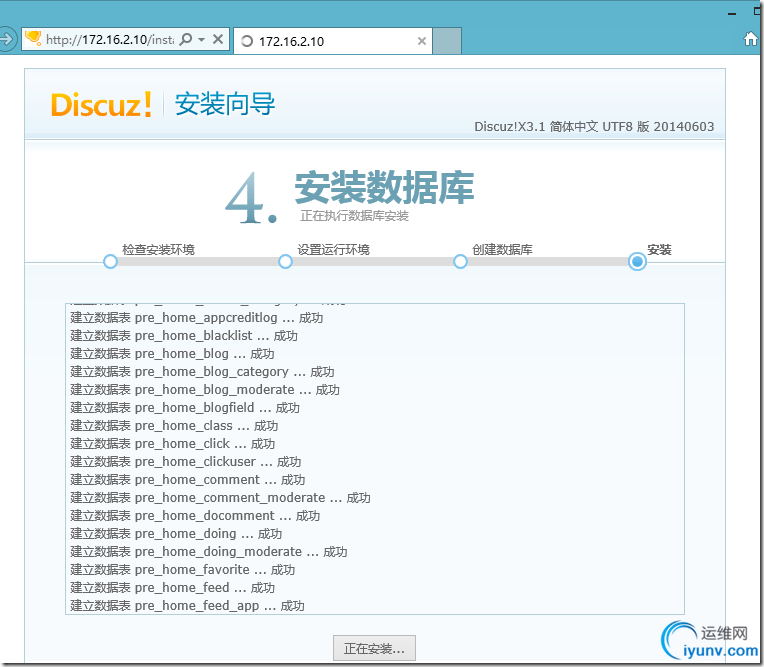Click the pre_home_feed_app log line
This screenshot has height=667, width=764.
(x=187, y=606)
